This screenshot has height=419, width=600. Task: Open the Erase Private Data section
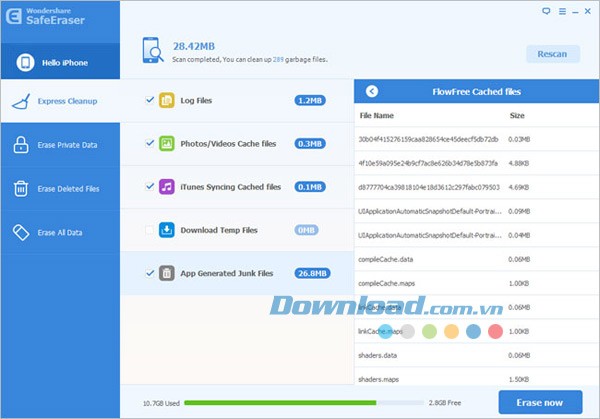click(x=60, y=145)
